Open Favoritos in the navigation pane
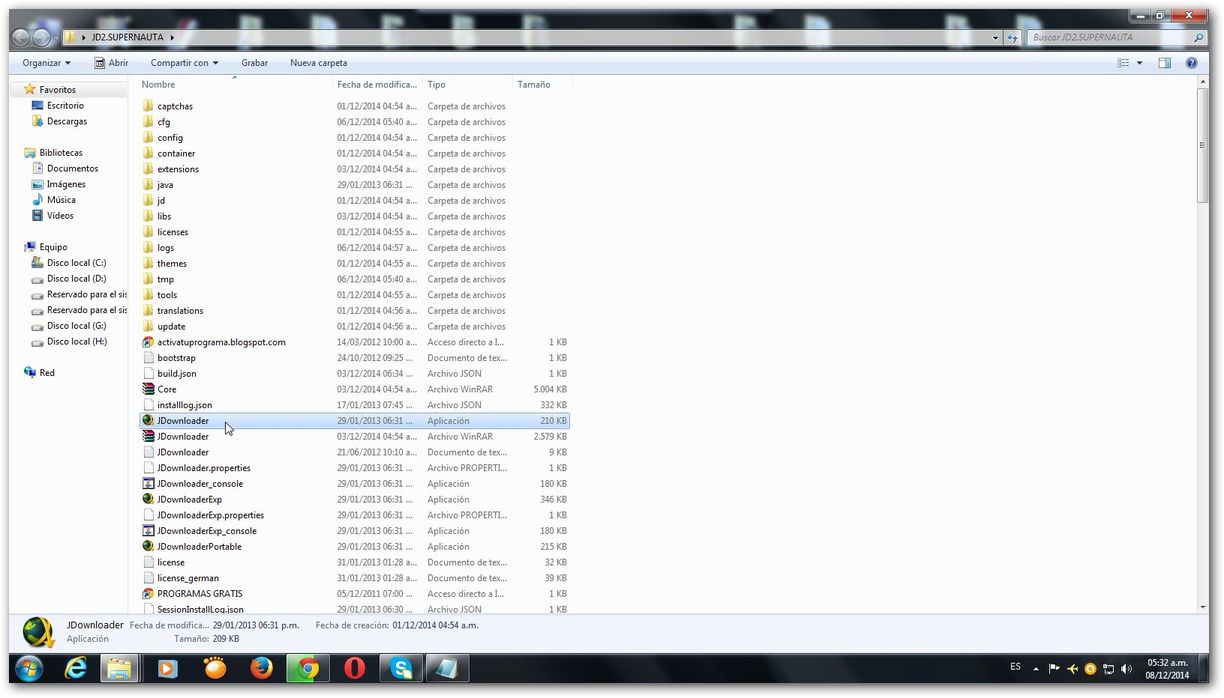1224x698 pixels. 58,90
